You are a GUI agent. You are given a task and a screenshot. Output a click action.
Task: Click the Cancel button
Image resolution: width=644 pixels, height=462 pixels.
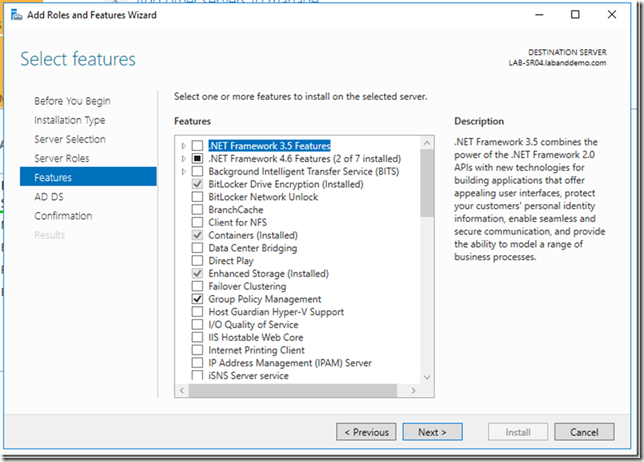coord(584,432)
